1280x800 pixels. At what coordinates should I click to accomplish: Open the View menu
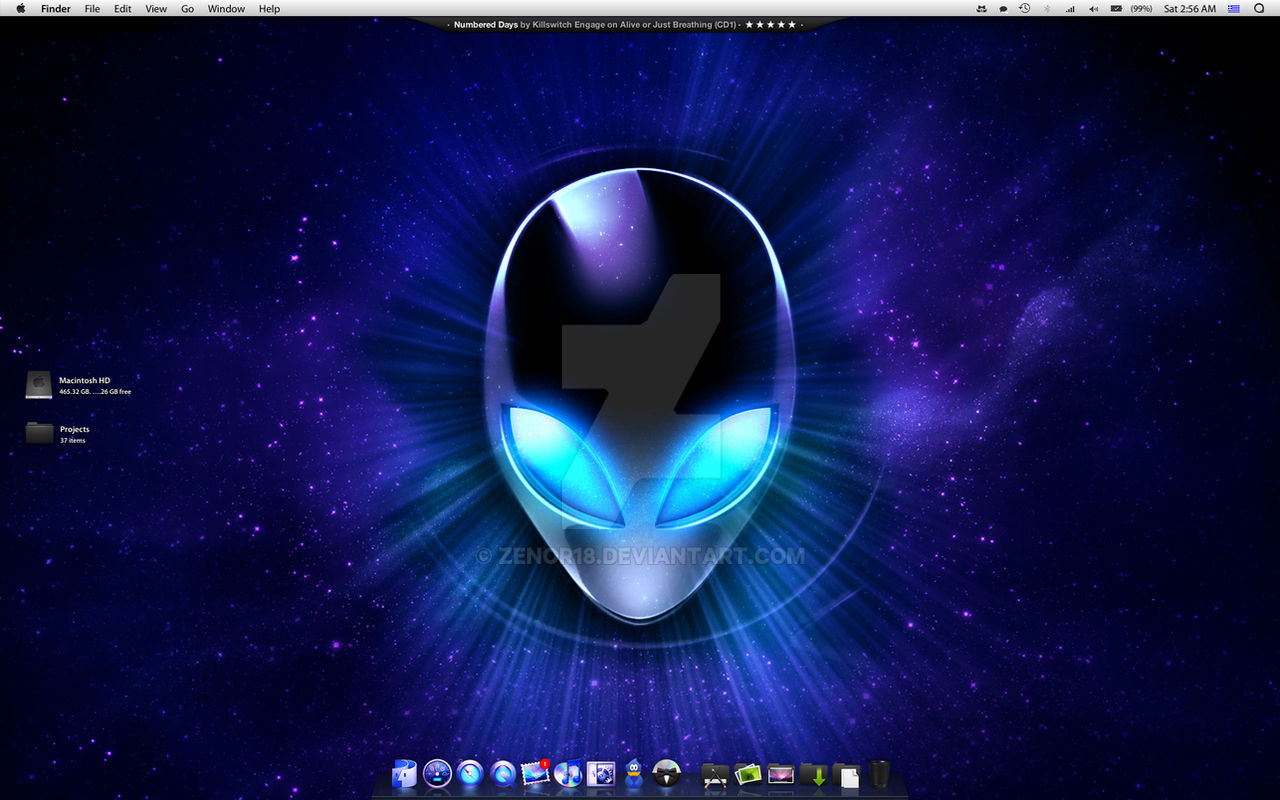point(156,9)
